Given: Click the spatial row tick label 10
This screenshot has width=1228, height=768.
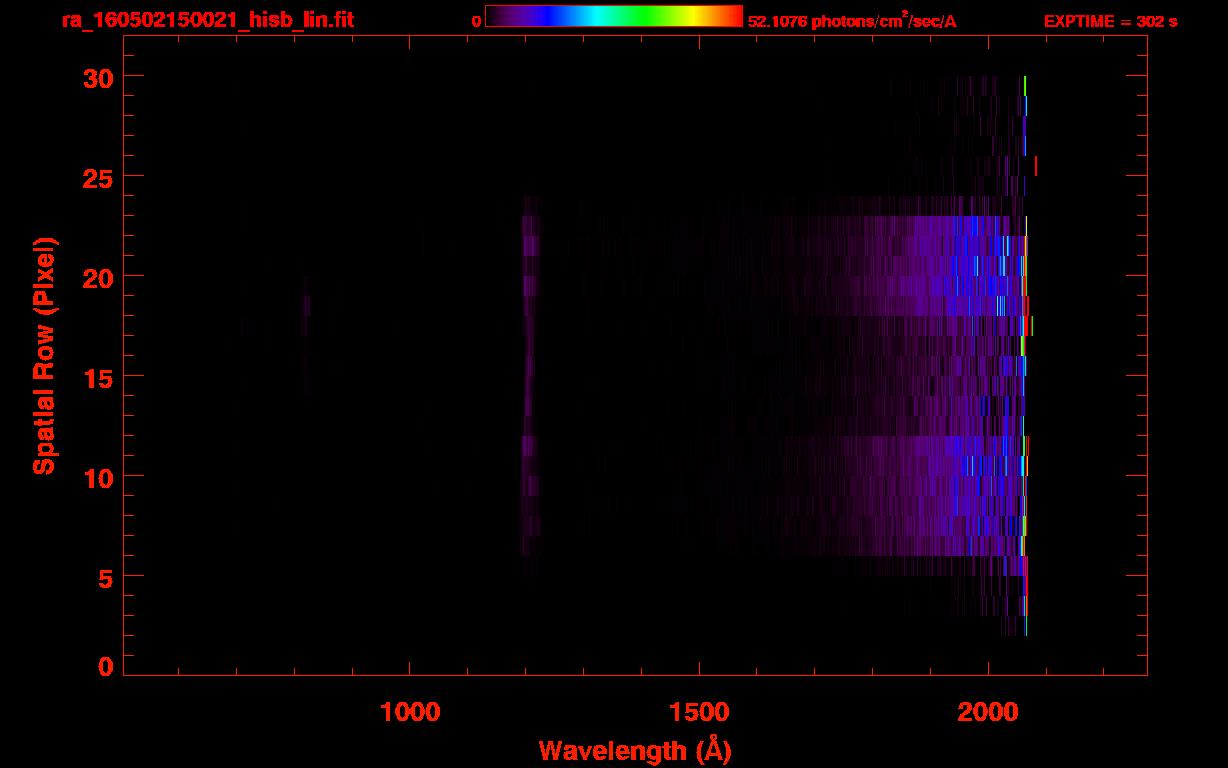Looking at the screenshot, I should [x=98, y=477].
